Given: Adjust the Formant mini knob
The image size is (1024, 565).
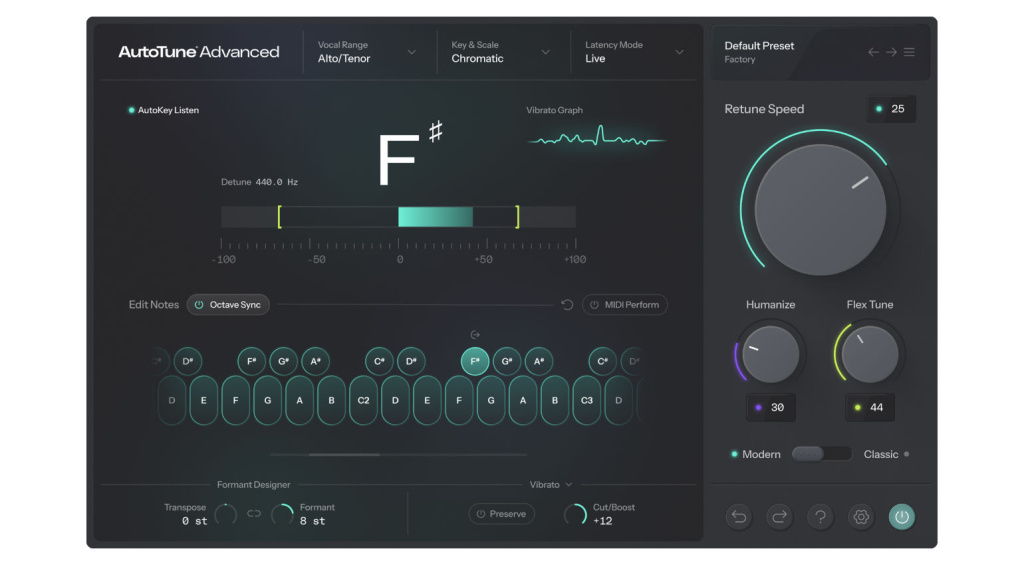Looking at the screenshot, I should coord(282,515).
